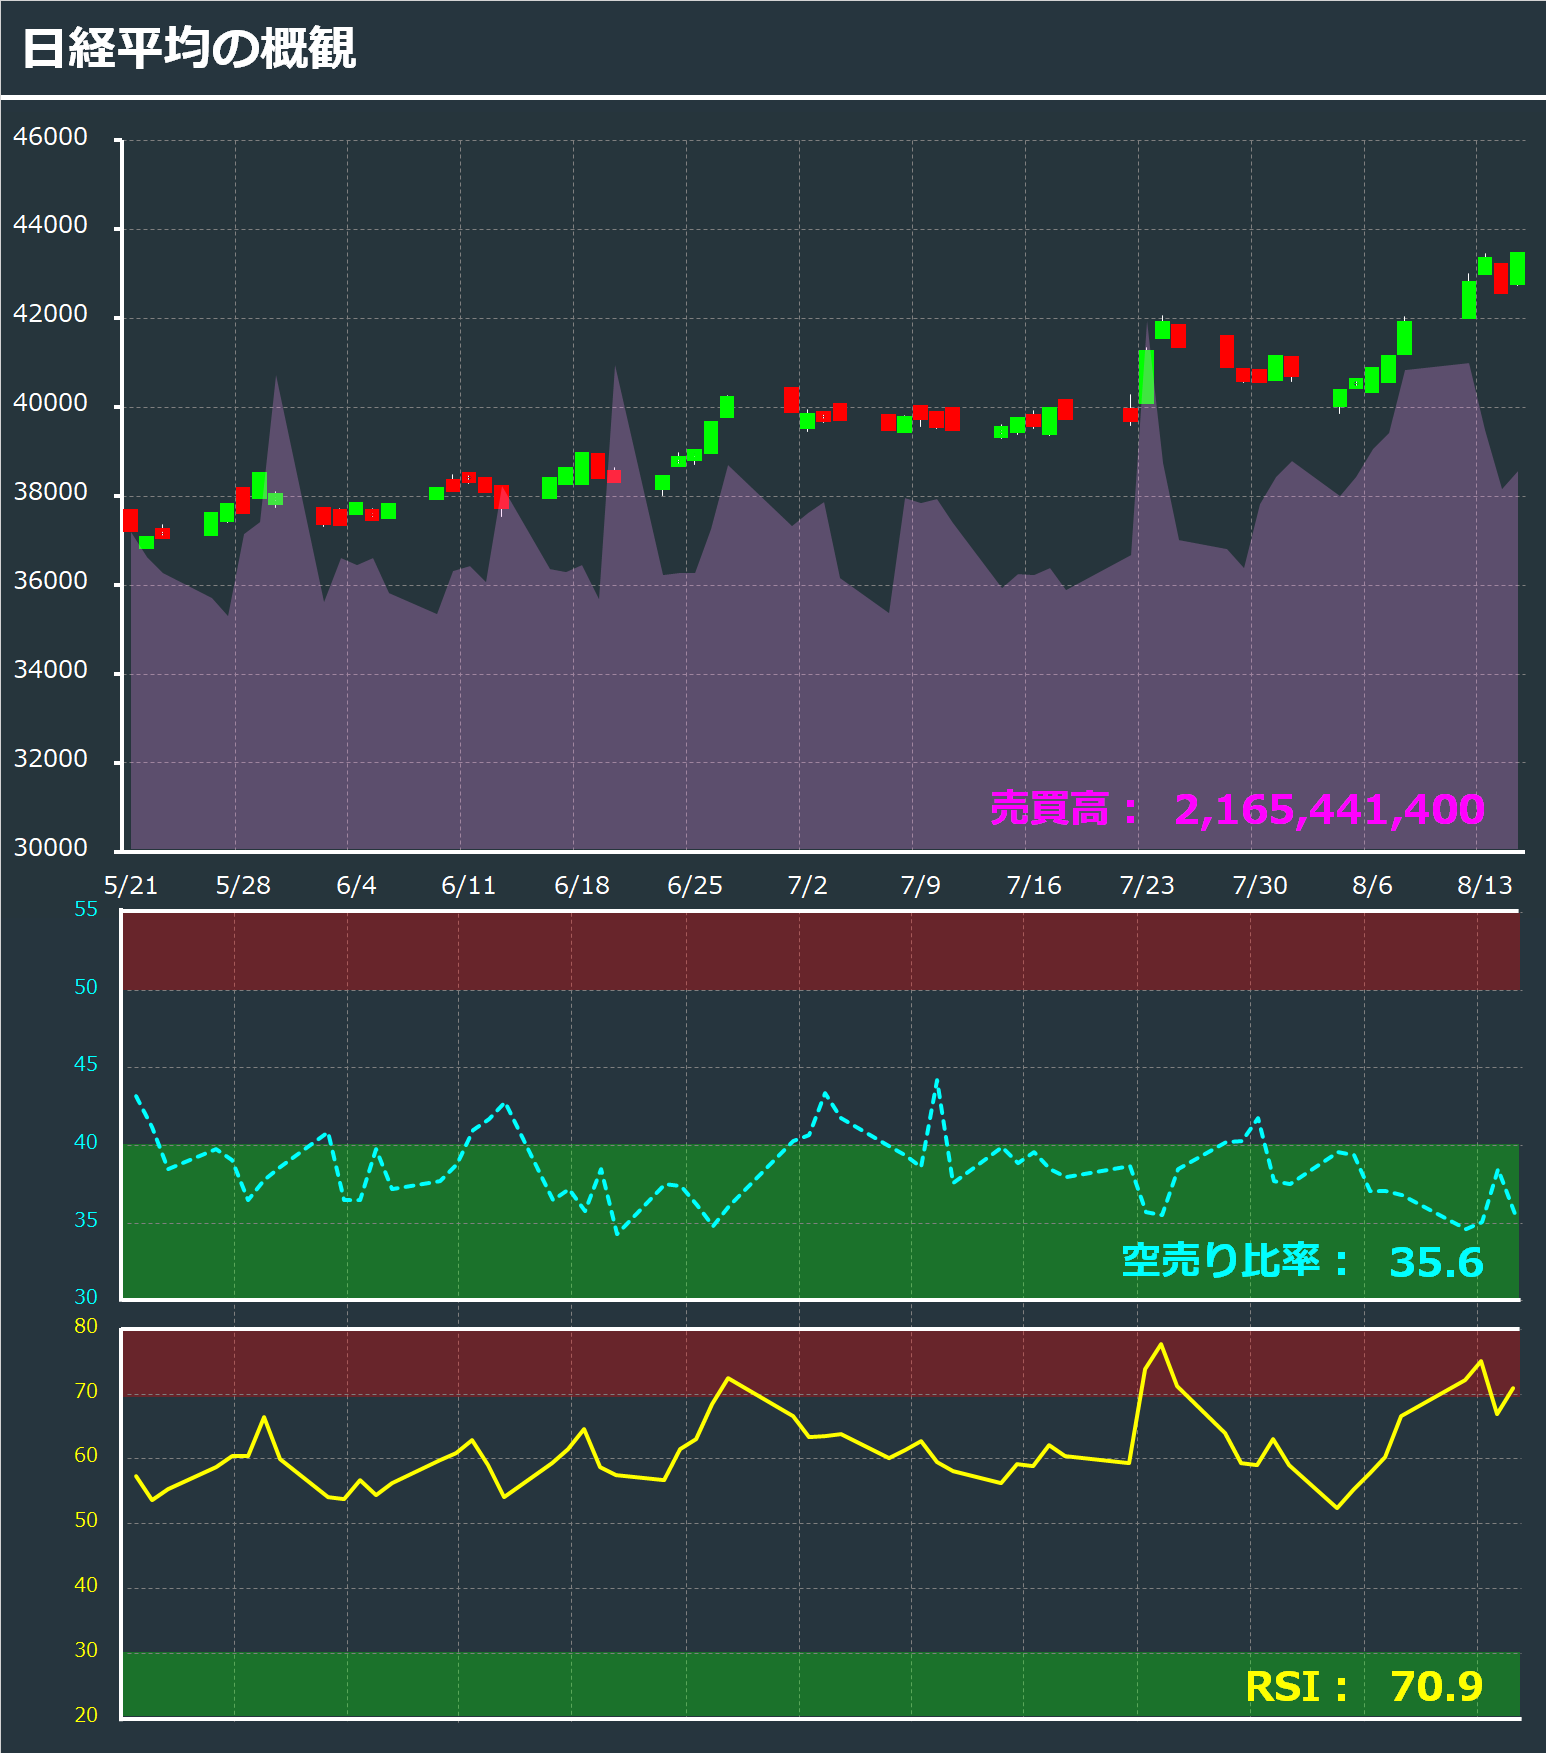Image resolution: width=1546 pixels, height=1753 pixels.
Task: Click the 6/4 date axis label
Action: pos(356,885)
